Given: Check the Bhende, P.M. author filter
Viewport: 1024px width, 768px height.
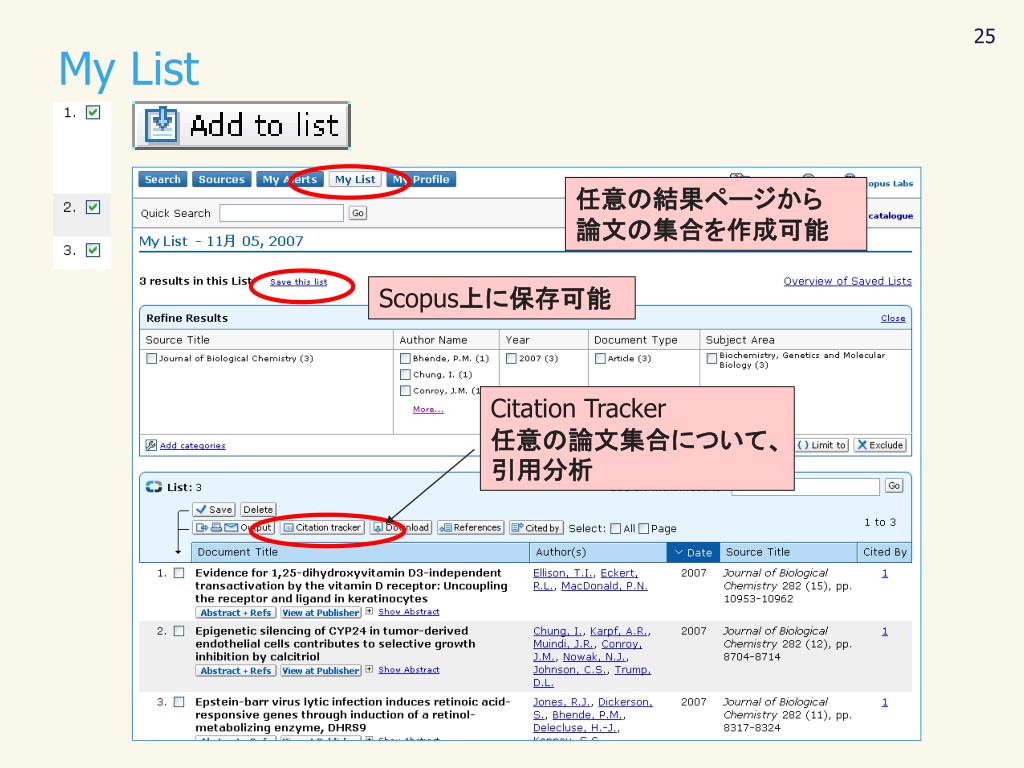Looking at the screenshot, I should 405,359.
